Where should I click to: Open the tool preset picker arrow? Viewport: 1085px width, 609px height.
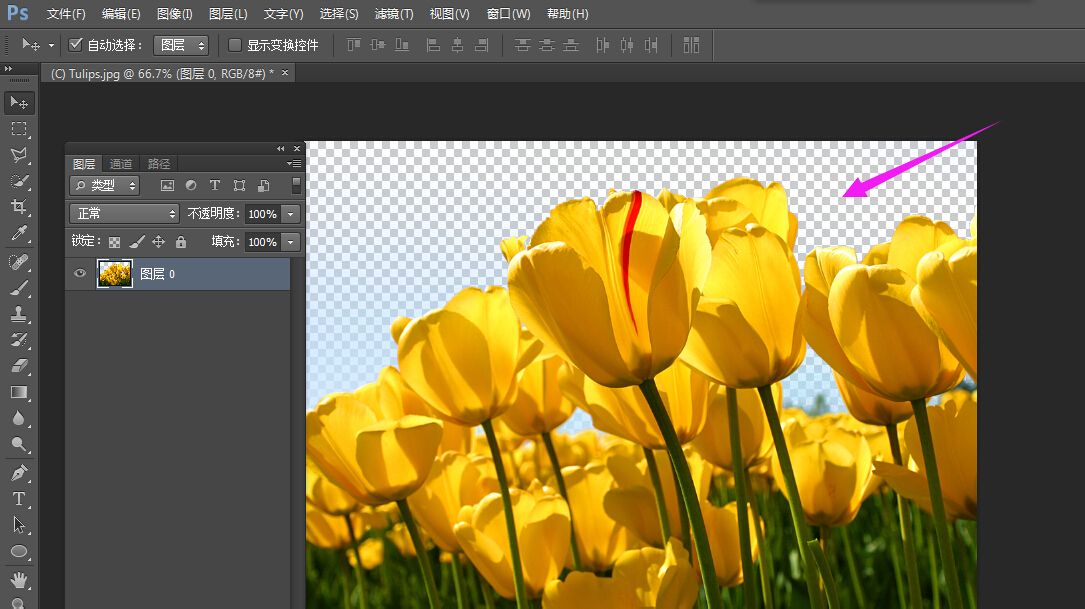coord(51,46)
